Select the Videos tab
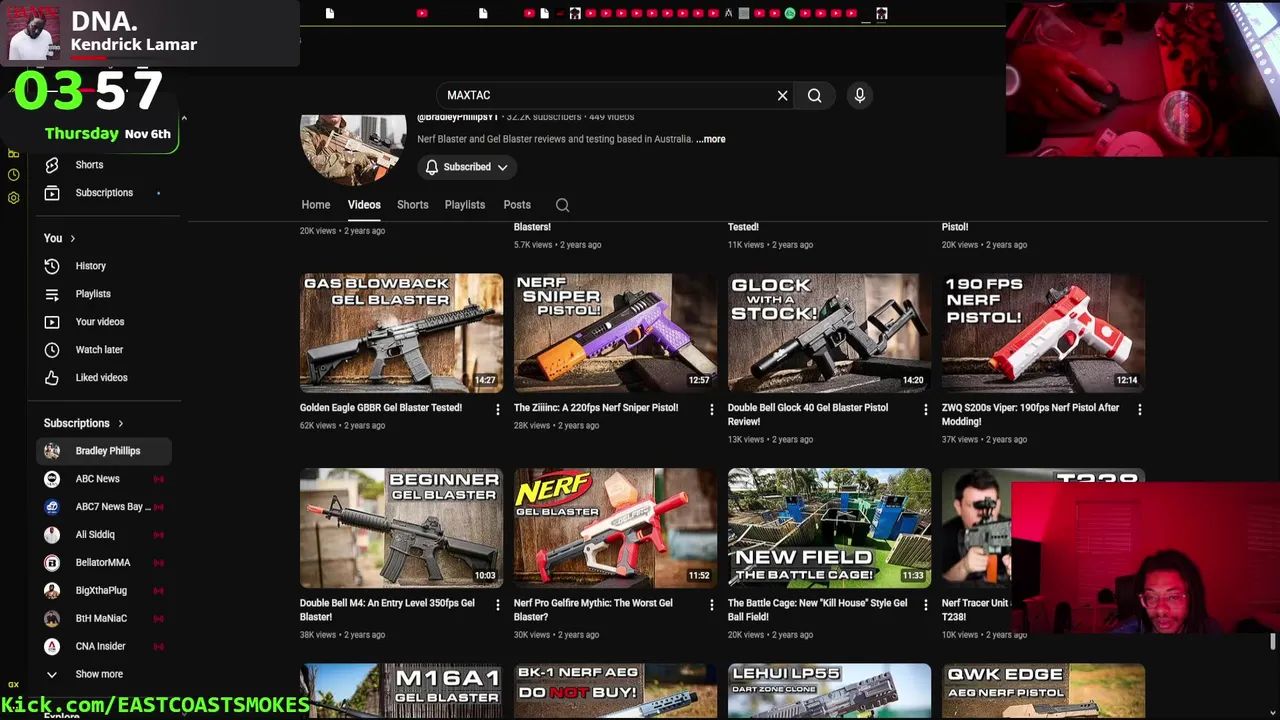 364,205
